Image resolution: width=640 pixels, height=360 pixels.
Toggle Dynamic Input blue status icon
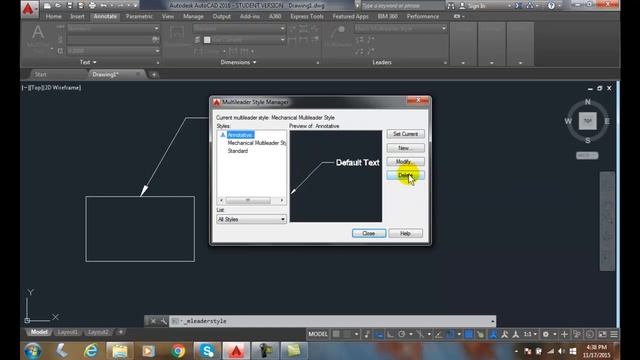click(379, 334)
